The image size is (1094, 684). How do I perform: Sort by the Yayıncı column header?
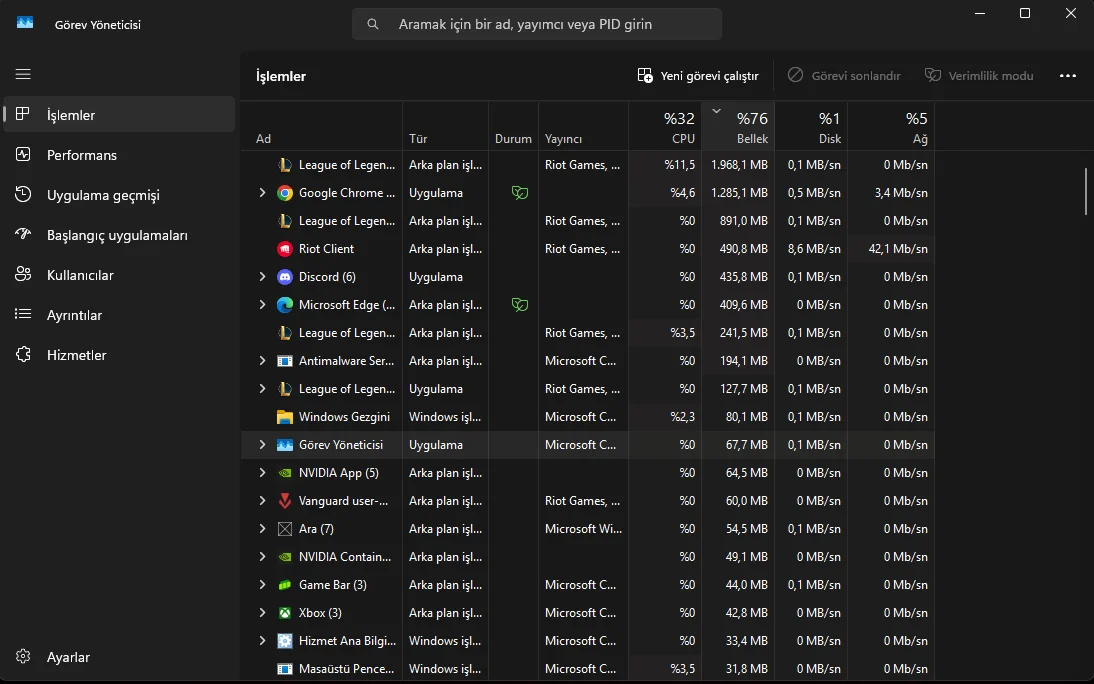point(583,126)
